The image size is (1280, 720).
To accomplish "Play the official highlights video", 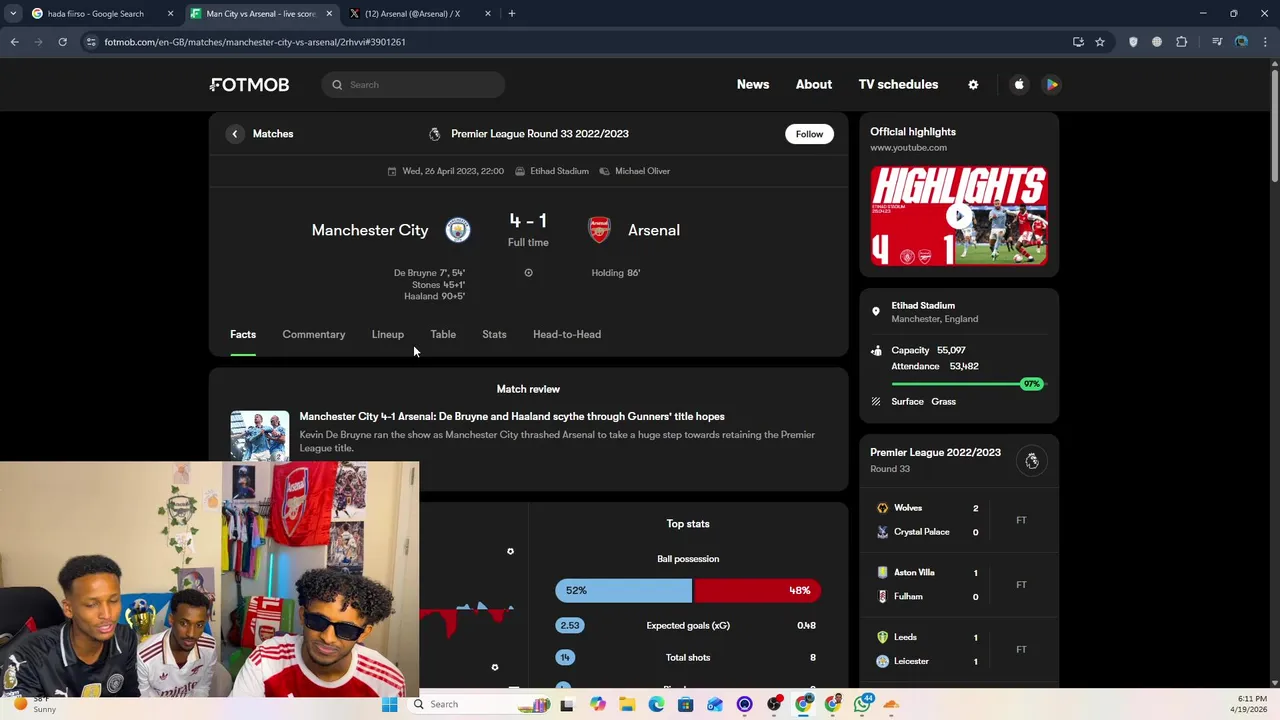I will [x=959, y=216].
